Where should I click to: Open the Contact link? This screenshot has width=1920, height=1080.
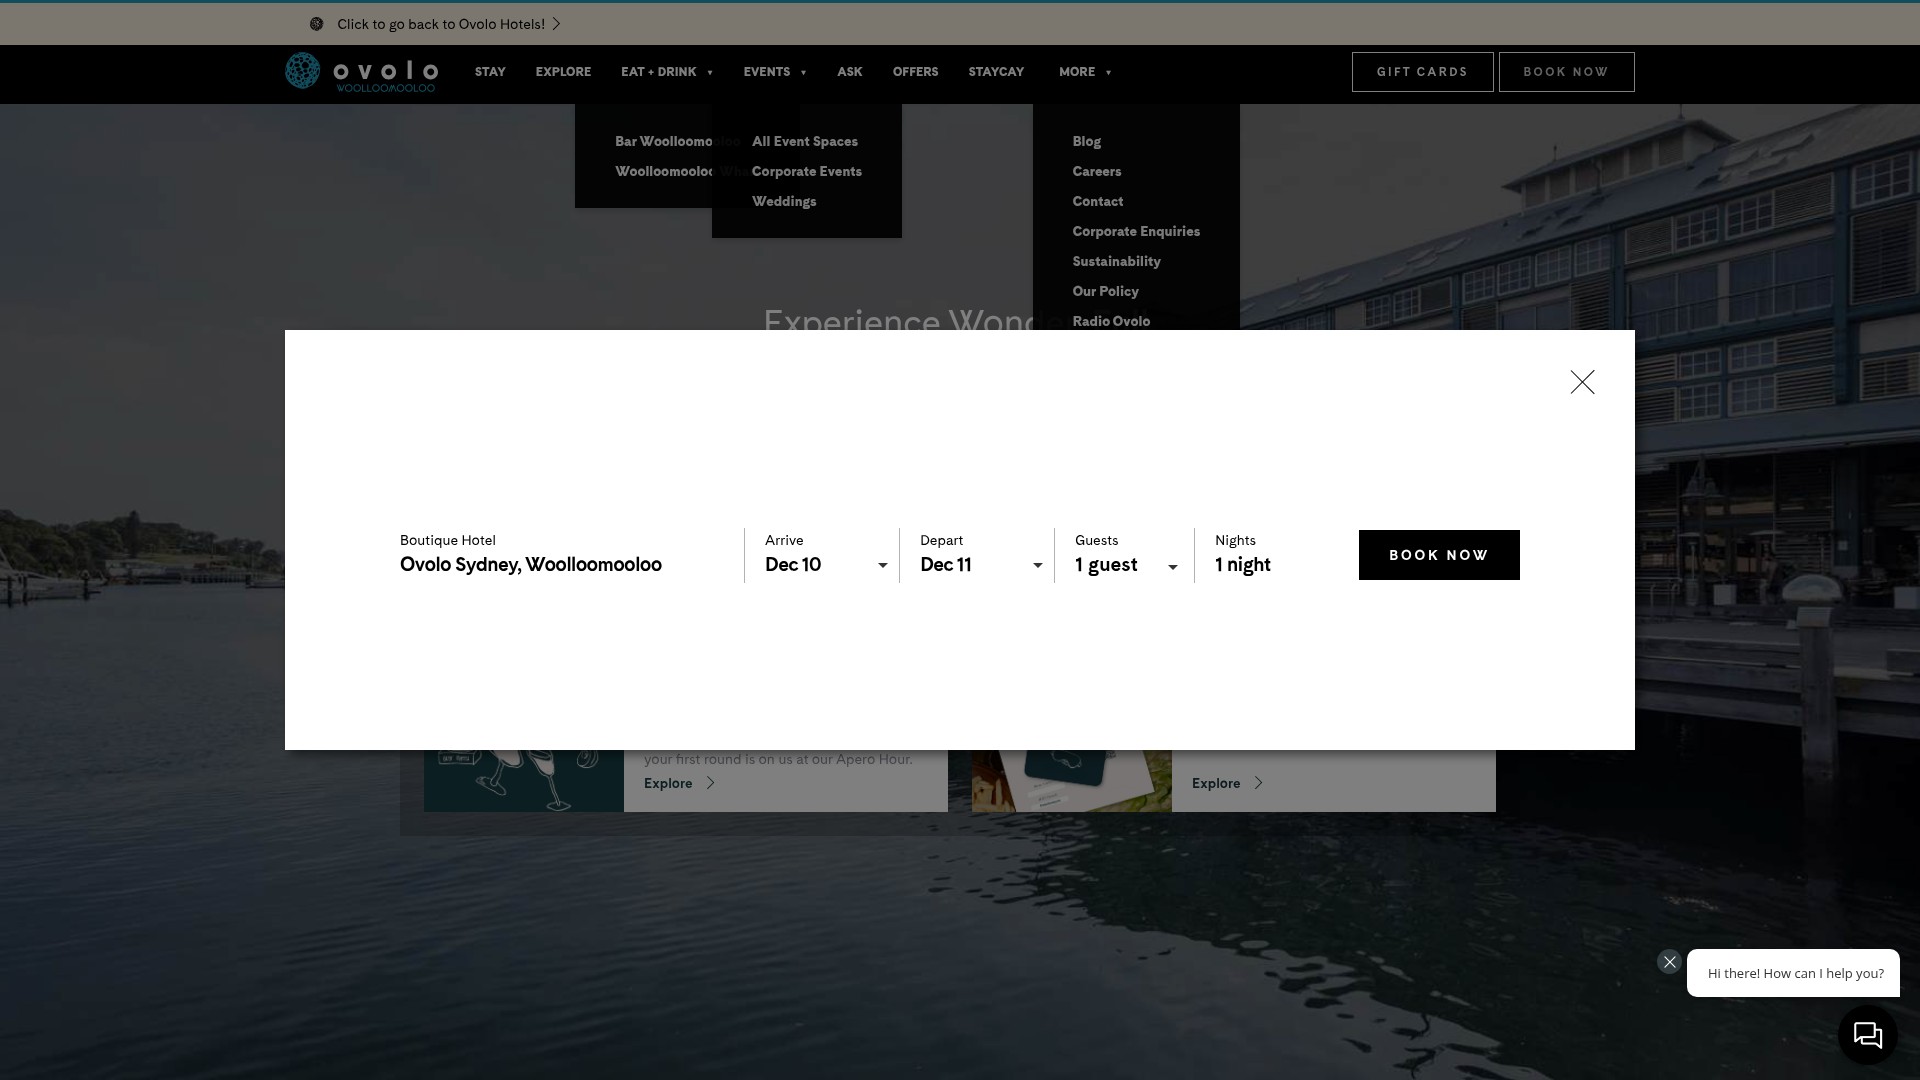(1098, 202)
